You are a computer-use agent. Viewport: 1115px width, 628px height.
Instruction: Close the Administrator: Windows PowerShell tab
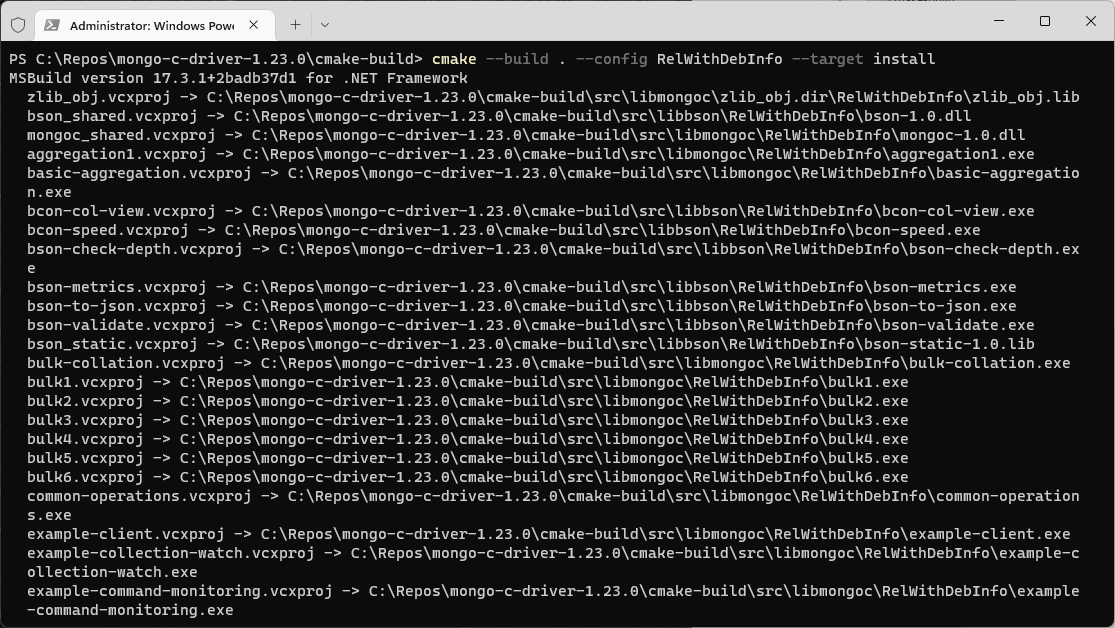[254, 24]
